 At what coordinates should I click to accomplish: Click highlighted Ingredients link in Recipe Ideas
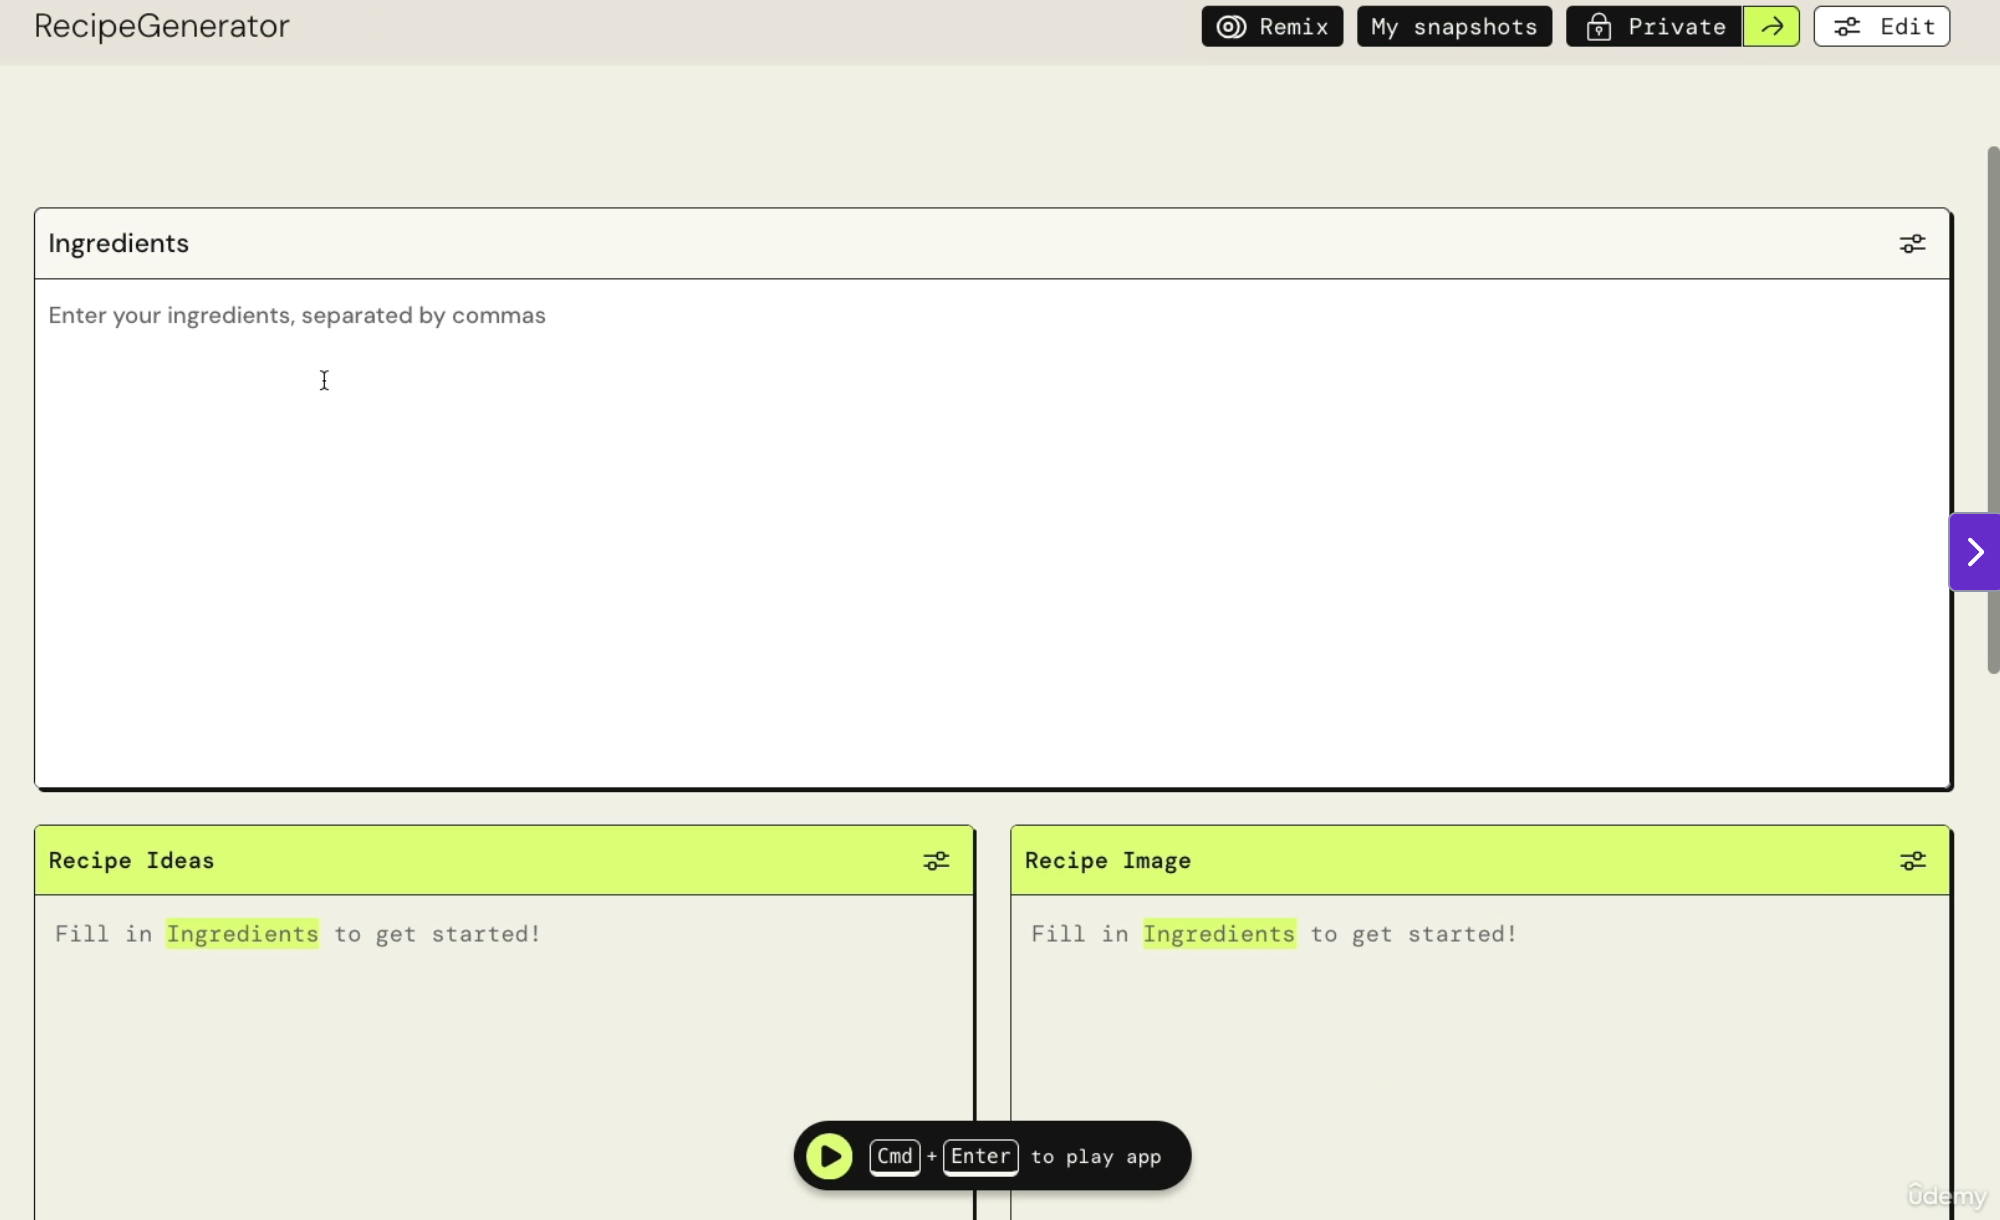coord(242,934)
